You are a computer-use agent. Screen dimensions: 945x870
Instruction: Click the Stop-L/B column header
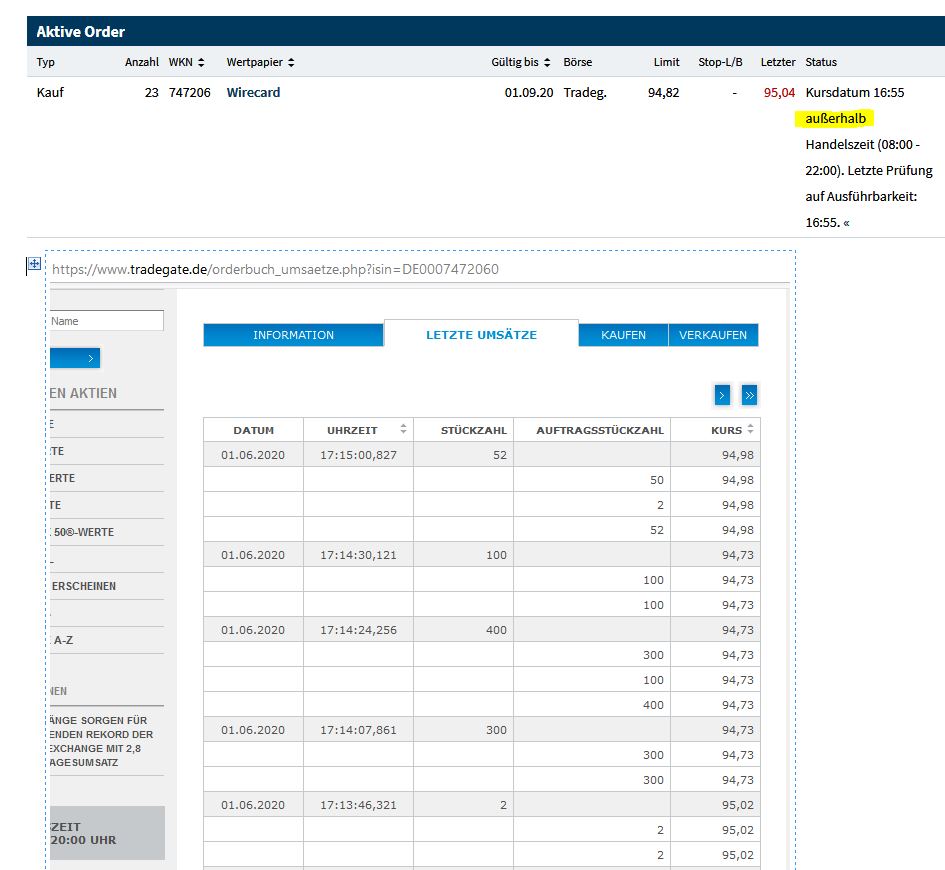click(x=720, y=62)
